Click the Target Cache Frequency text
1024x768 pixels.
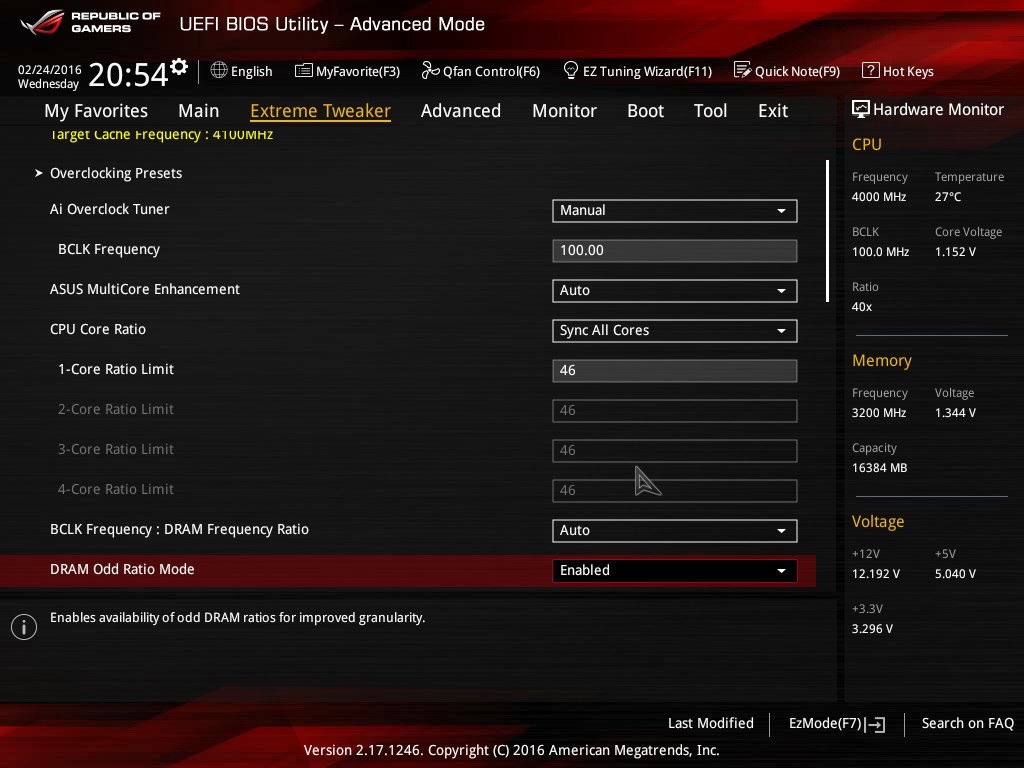click(x=161, y=135)
